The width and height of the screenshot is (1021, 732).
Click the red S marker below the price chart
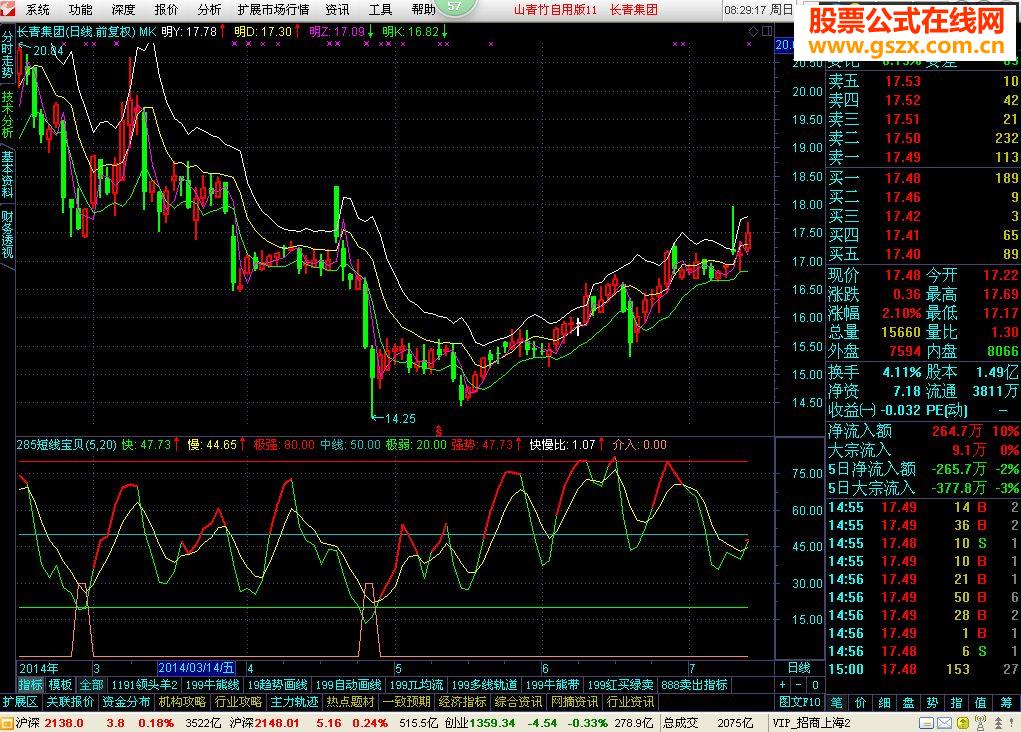439,431
